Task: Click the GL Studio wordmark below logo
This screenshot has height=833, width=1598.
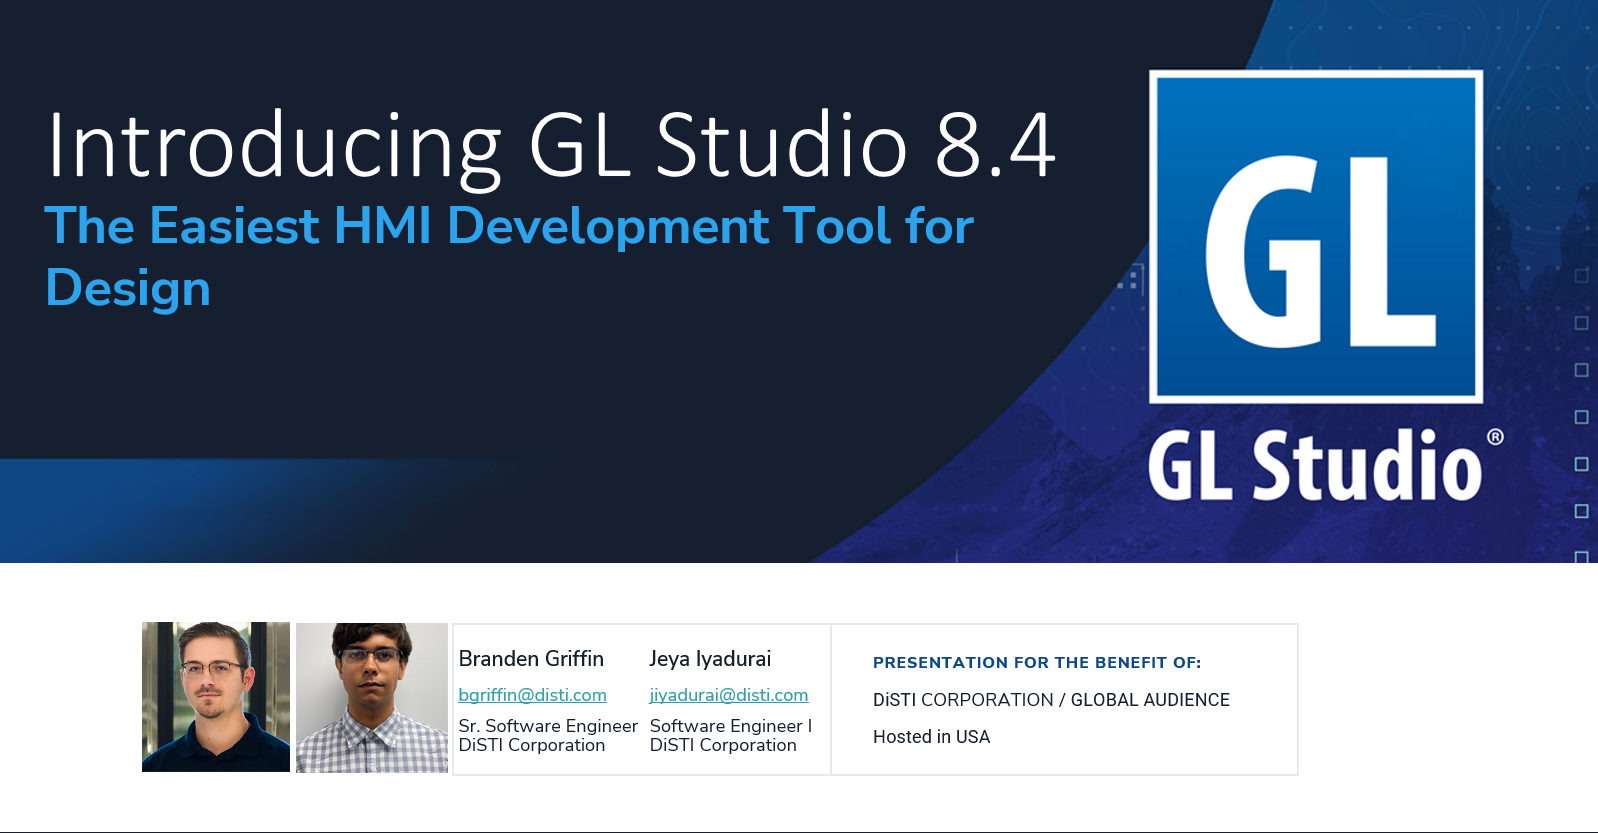Action: [1325, 465]
